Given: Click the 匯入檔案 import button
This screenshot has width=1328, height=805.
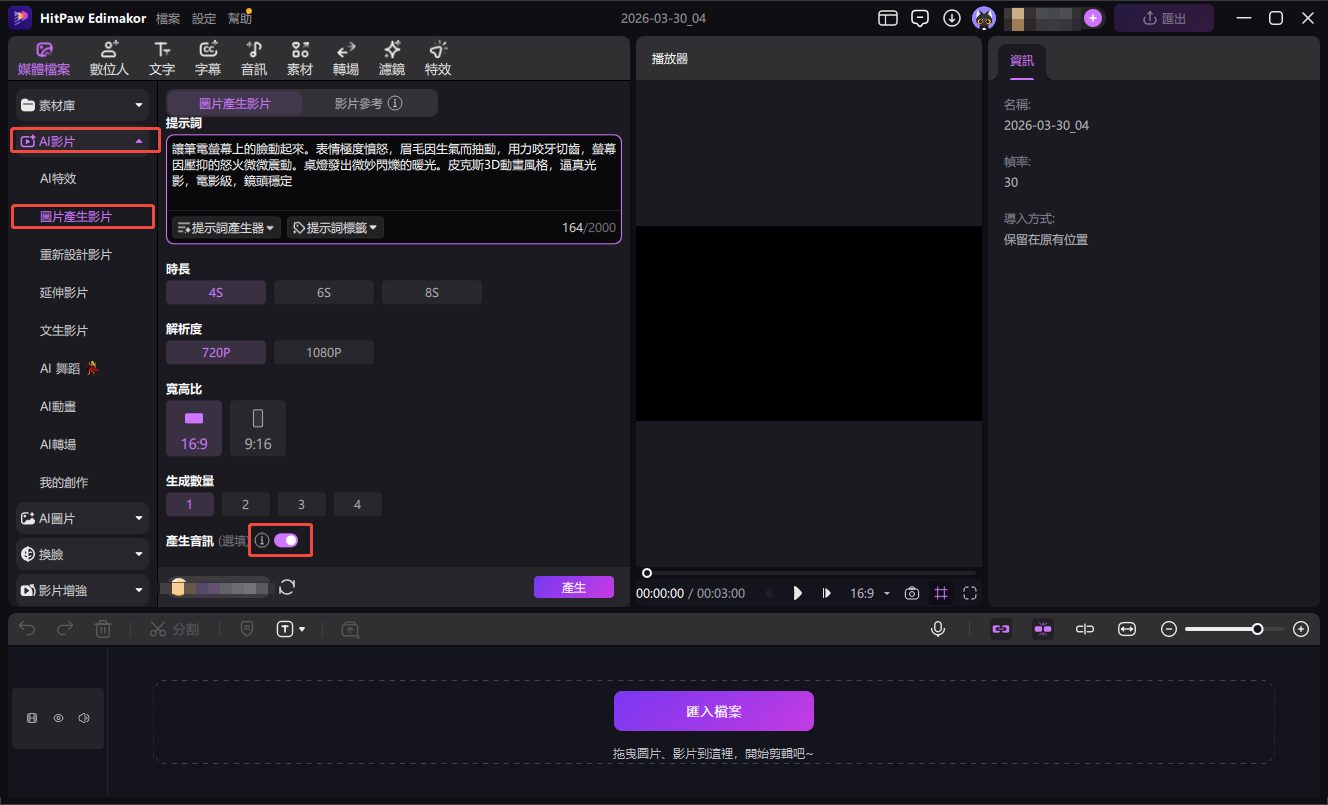Looking at the screenshot, I should point(713,710).
